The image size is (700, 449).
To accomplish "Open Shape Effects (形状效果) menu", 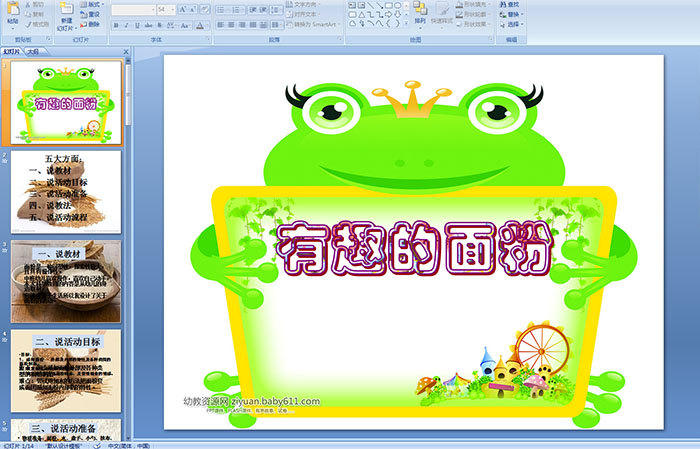I will 473,24.
